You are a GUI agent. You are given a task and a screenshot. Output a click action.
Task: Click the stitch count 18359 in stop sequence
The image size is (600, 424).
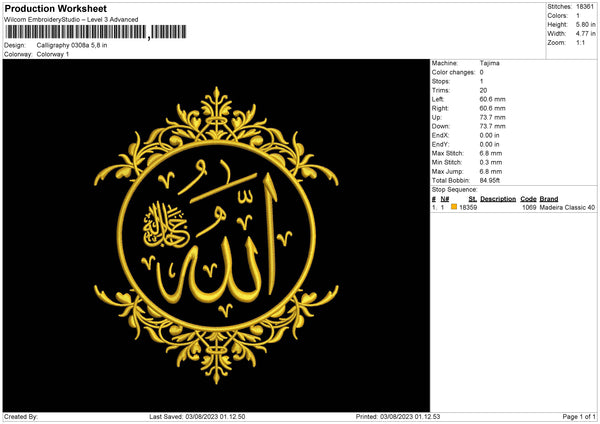tap(468, 207)
